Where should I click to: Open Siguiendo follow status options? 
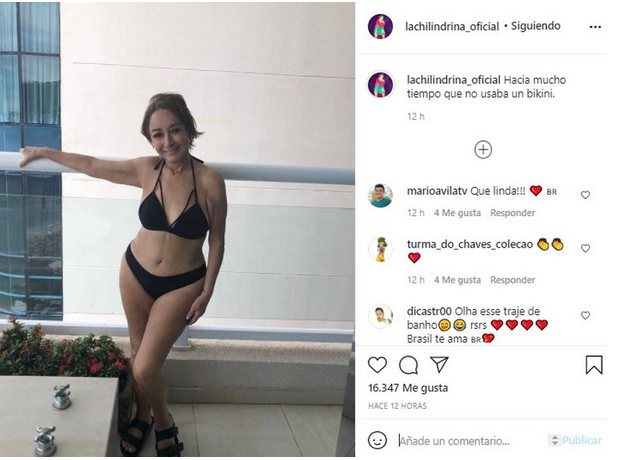(x=536, y=26)
